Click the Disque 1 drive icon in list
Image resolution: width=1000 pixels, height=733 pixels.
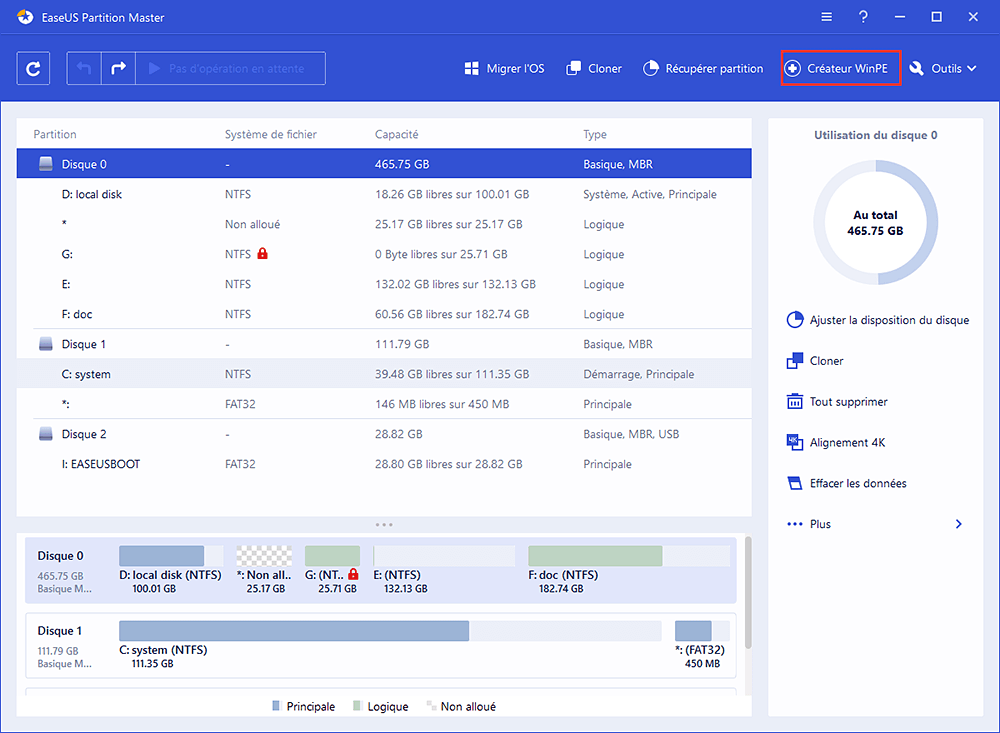(x=46, y=344)
